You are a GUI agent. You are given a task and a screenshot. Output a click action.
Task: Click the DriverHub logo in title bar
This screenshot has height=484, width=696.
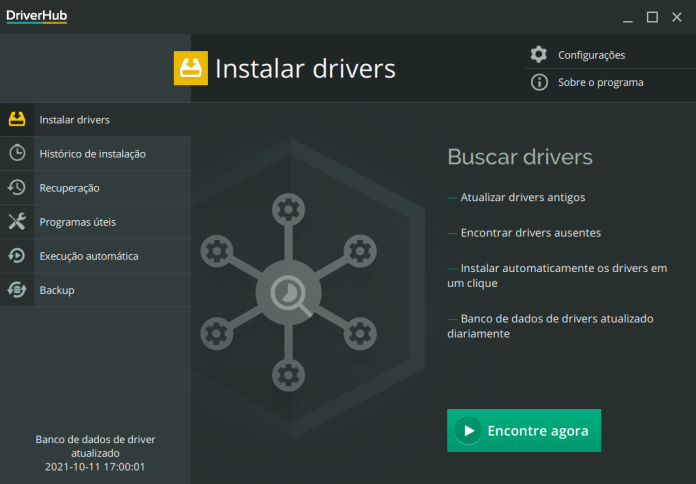tap(37, 16)
